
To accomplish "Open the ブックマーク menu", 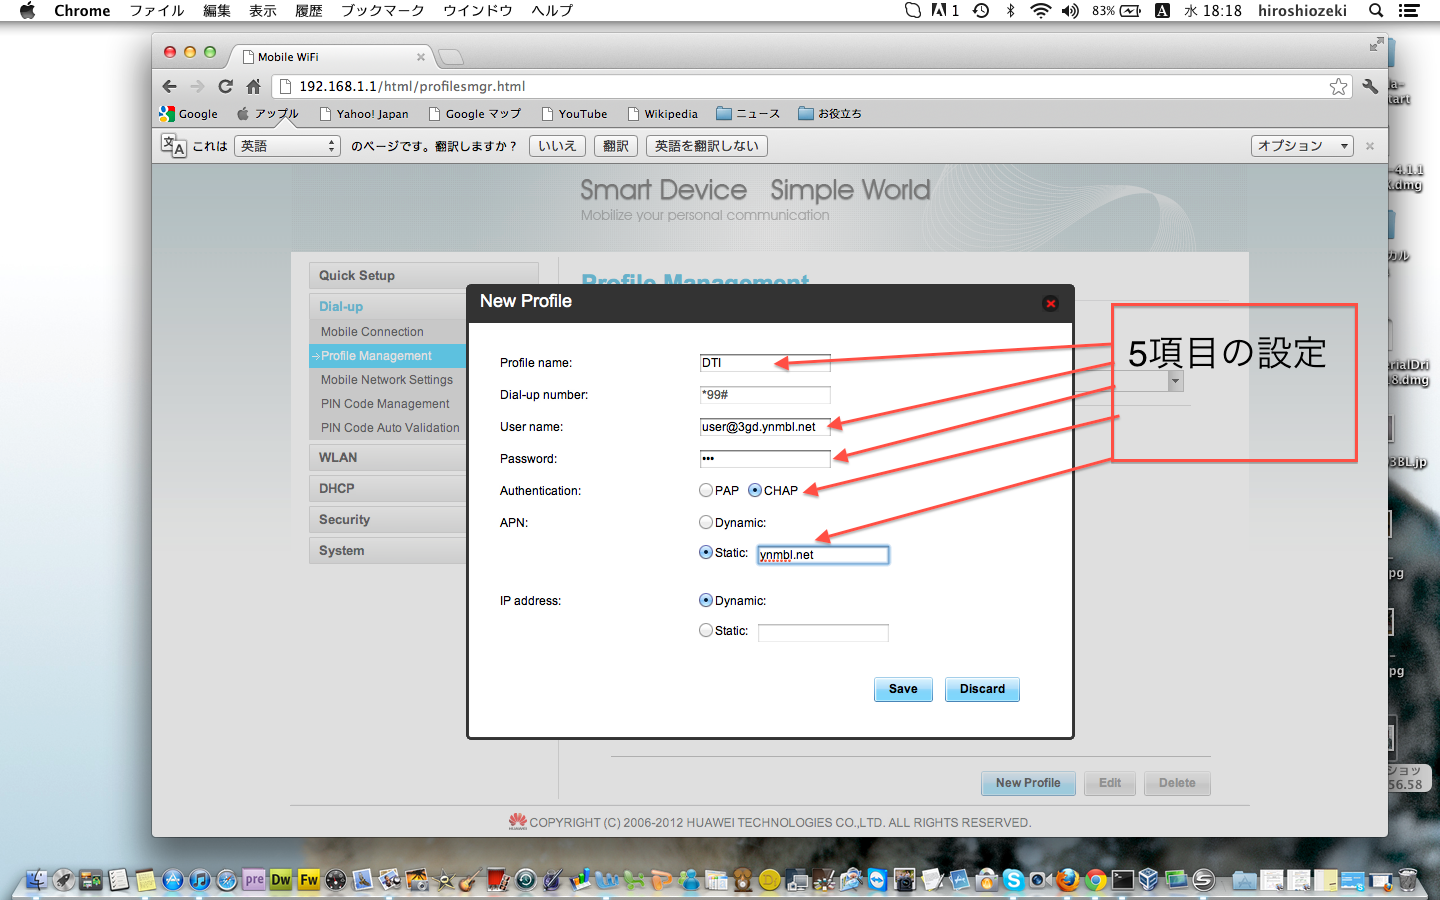I will [382, 11].
